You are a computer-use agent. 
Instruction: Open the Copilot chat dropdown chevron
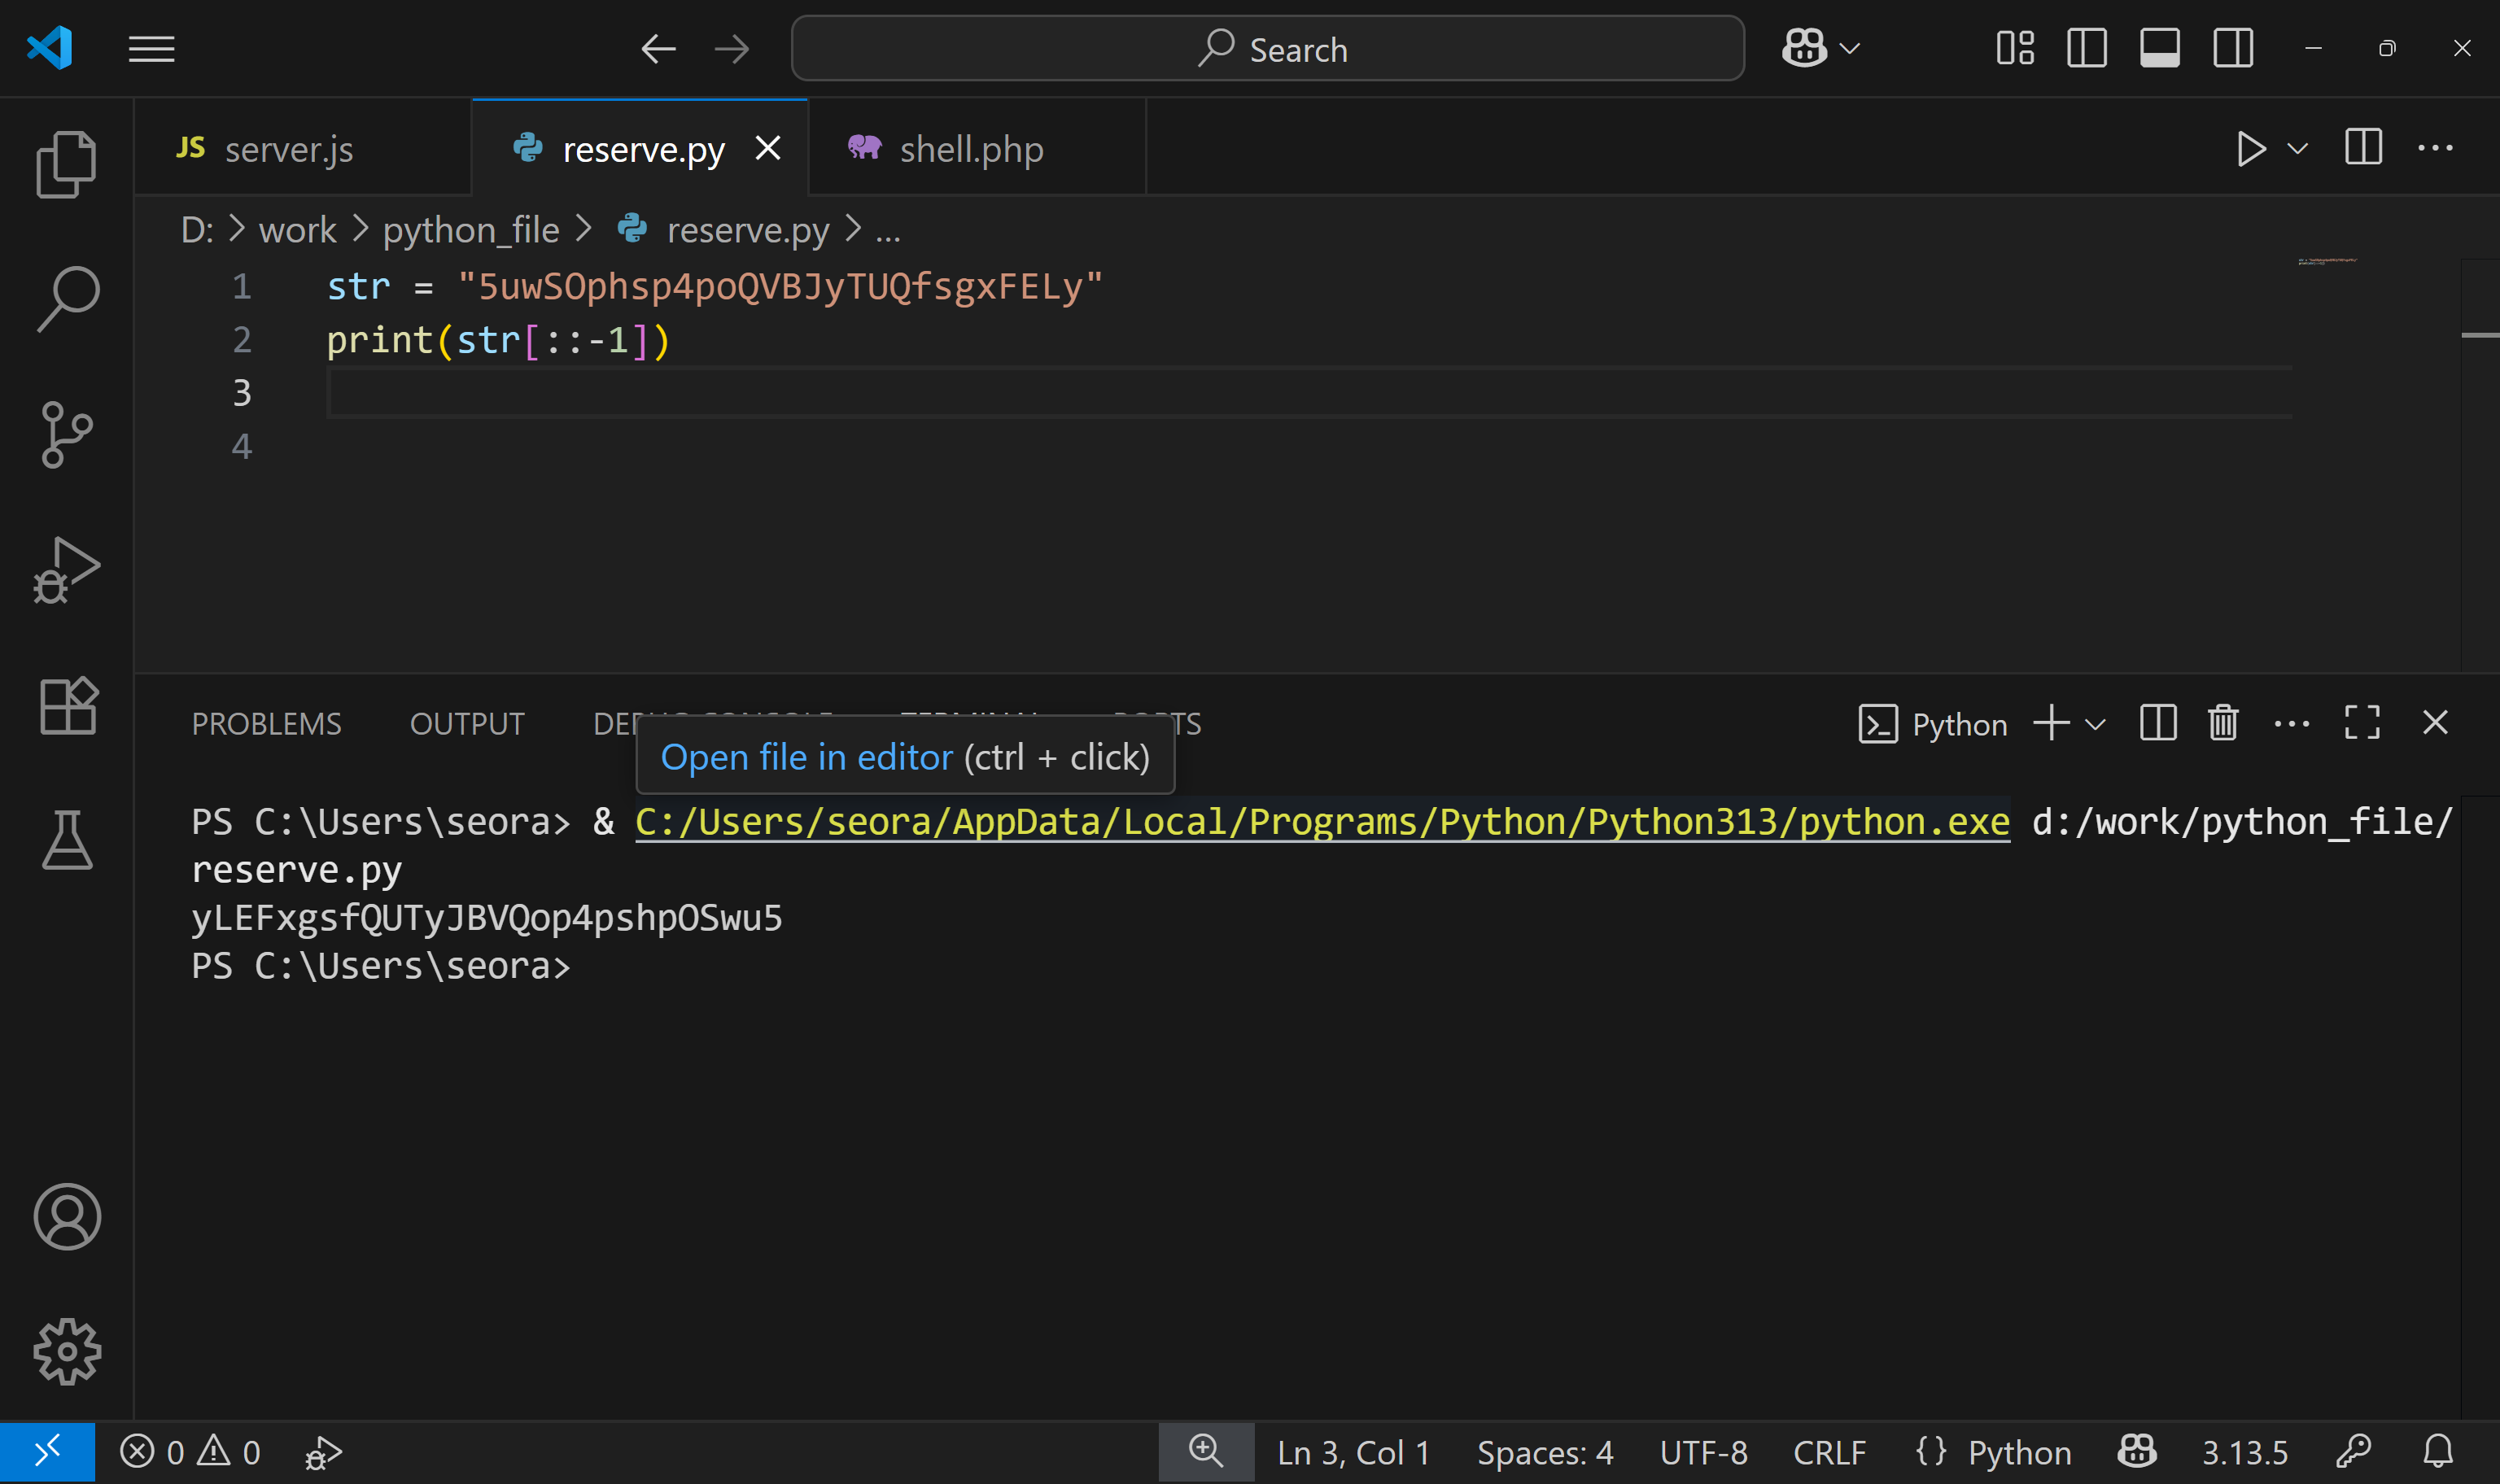[1850, 48]
